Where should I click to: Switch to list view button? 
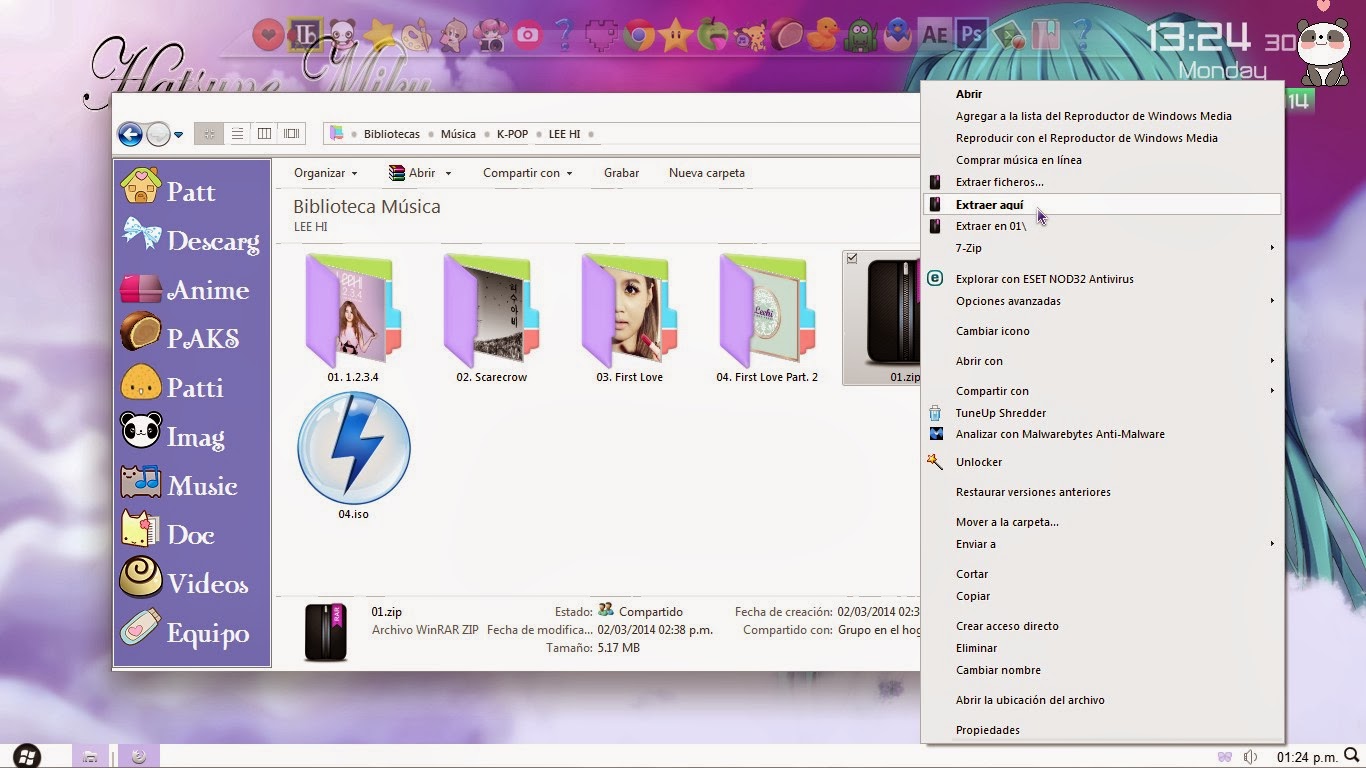tap(237, 134)
